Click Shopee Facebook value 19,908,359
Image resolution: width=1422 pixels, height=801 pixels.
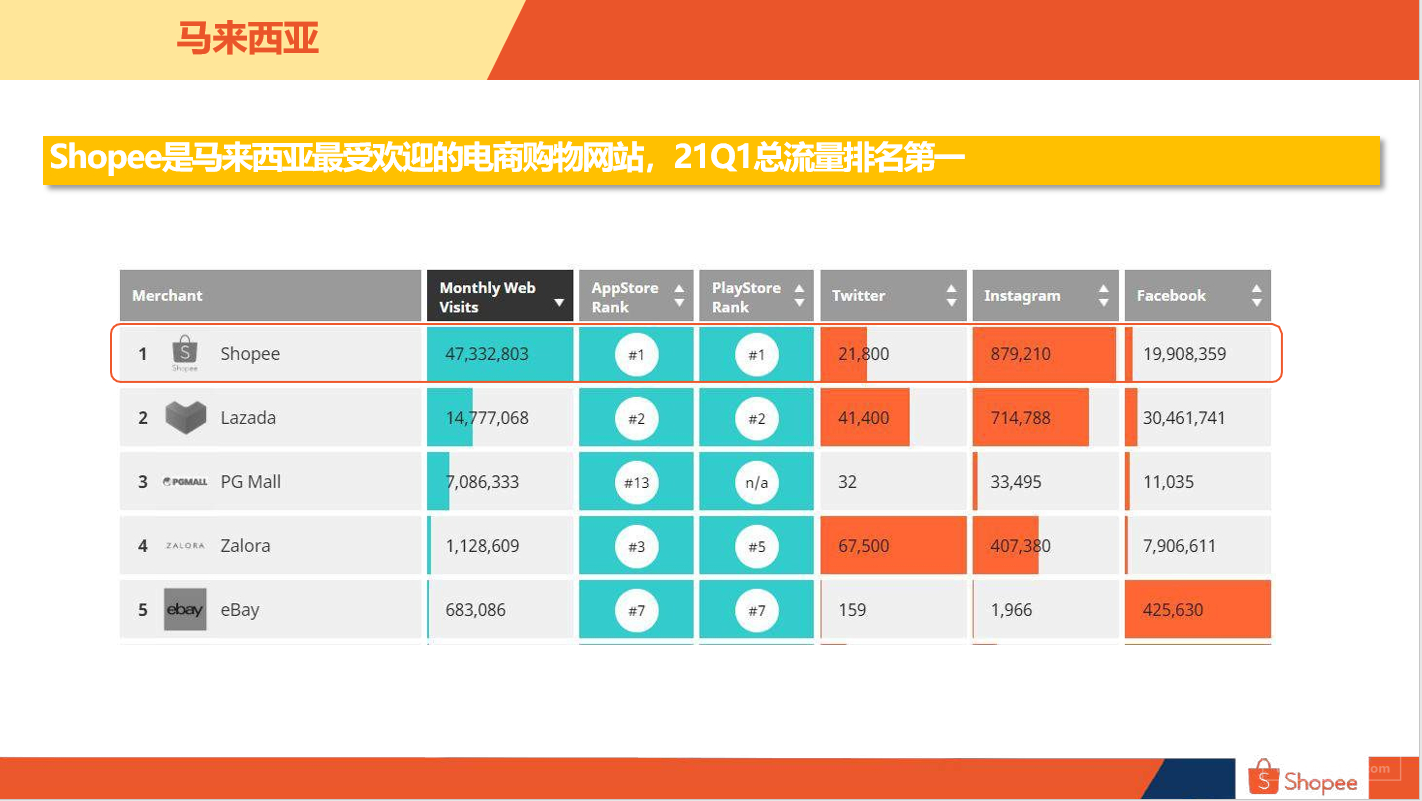click(x=1184, y=354)
